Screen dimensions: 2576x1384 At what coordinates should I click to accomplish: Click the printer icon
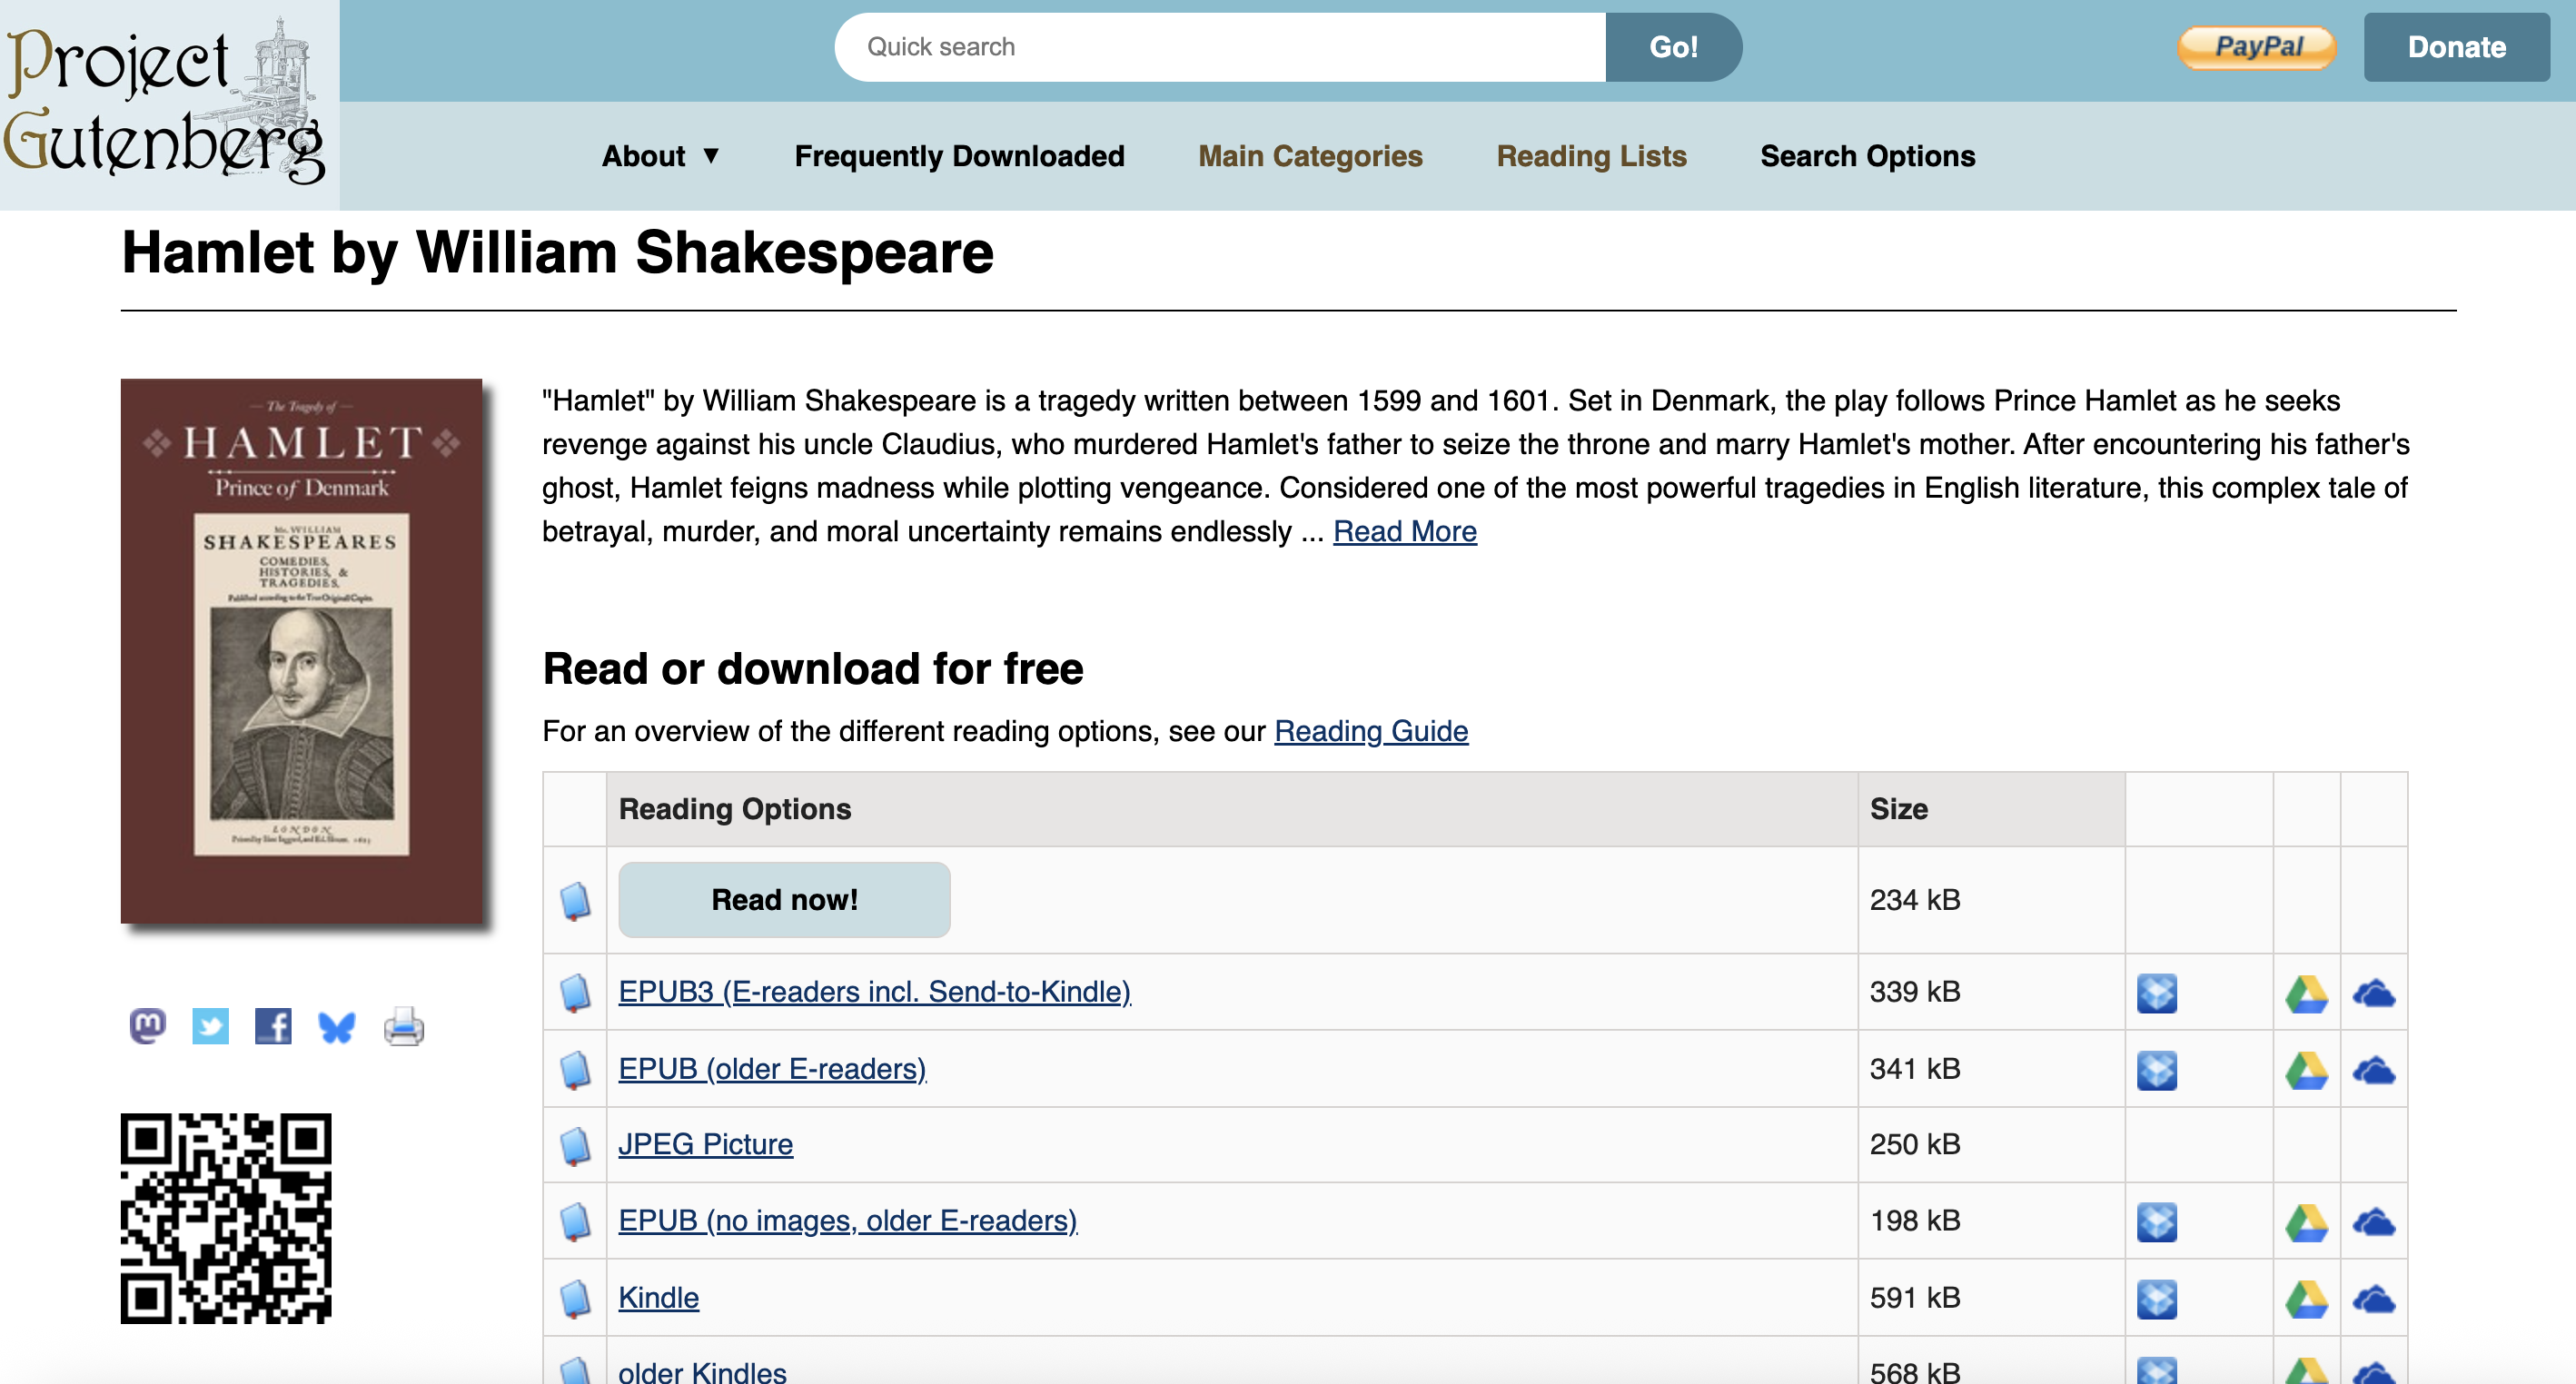point(404,1027)
